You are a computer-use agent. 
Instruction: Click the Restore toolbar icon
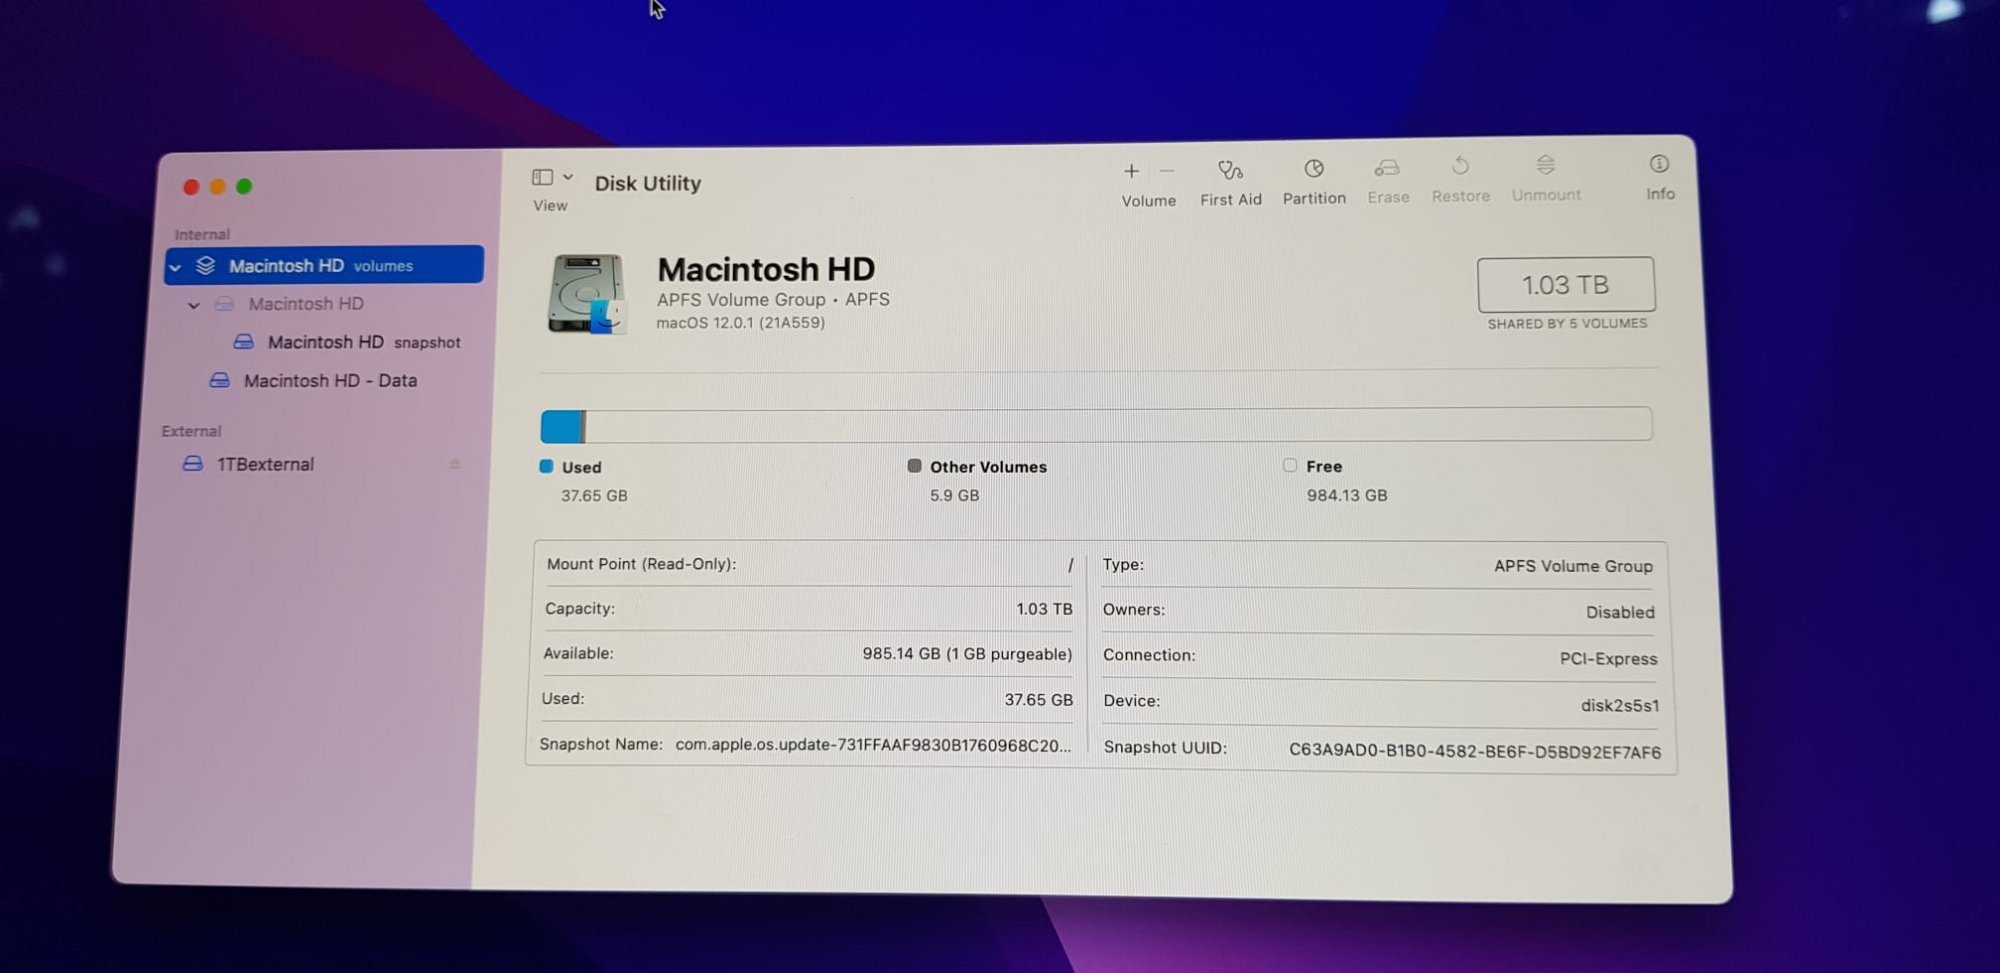[1460, 166]
